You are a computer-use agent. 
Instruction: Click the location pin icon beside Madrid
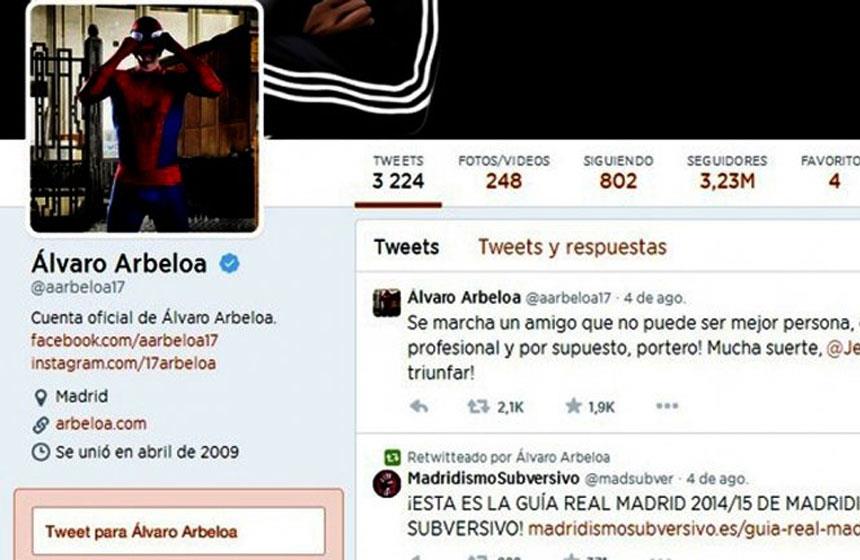pyautogui.click(x=40, y=397)
